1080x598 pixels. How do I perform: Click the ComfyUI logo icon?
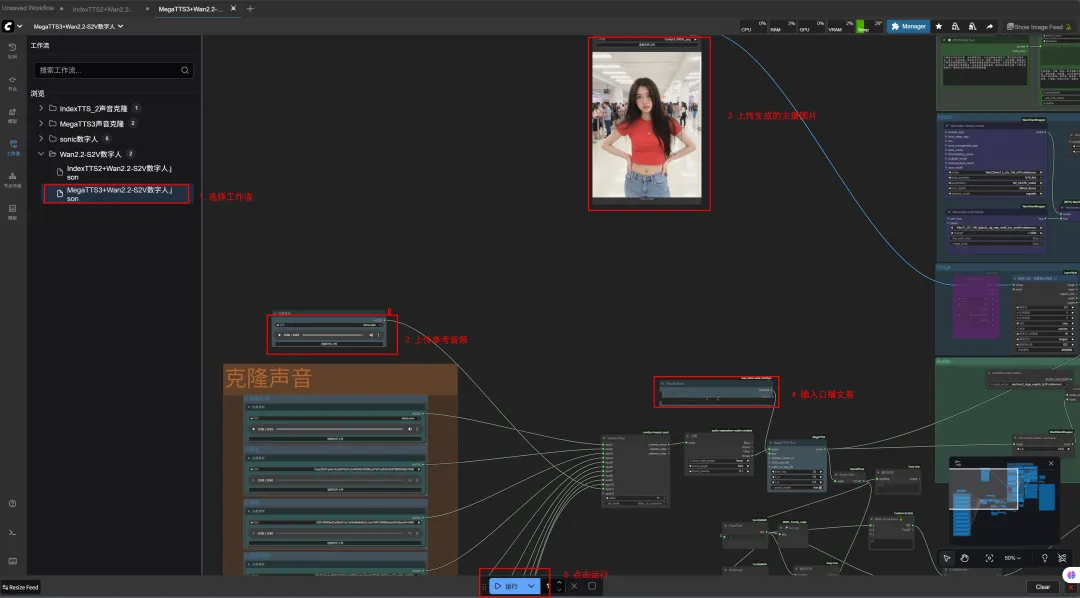coord(8,26)
